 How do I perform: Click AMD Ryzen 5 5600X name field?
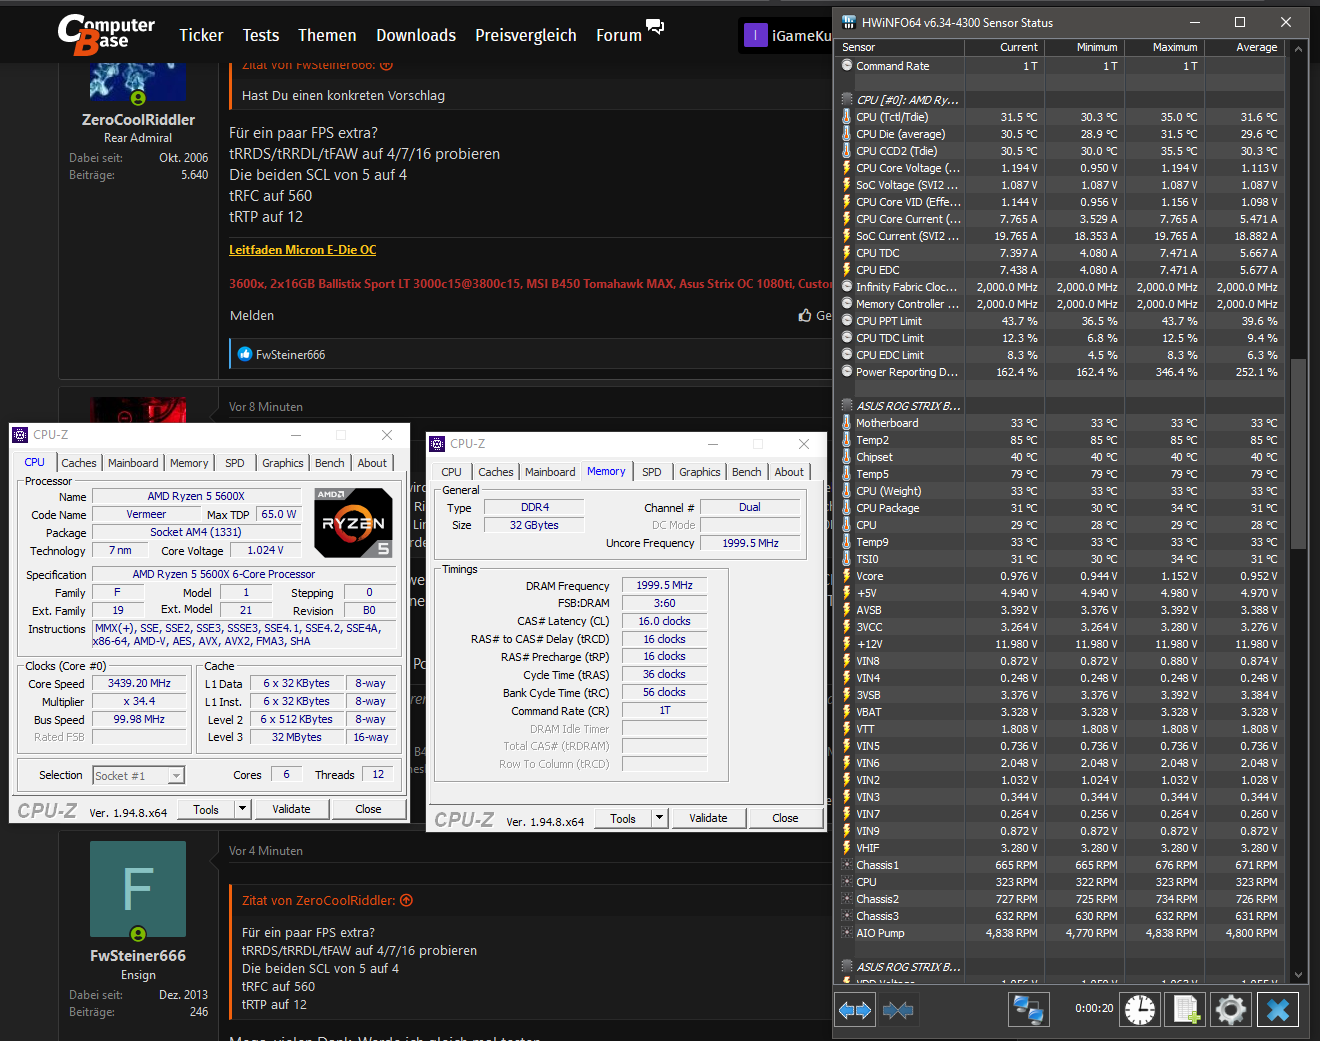[196, 496]
